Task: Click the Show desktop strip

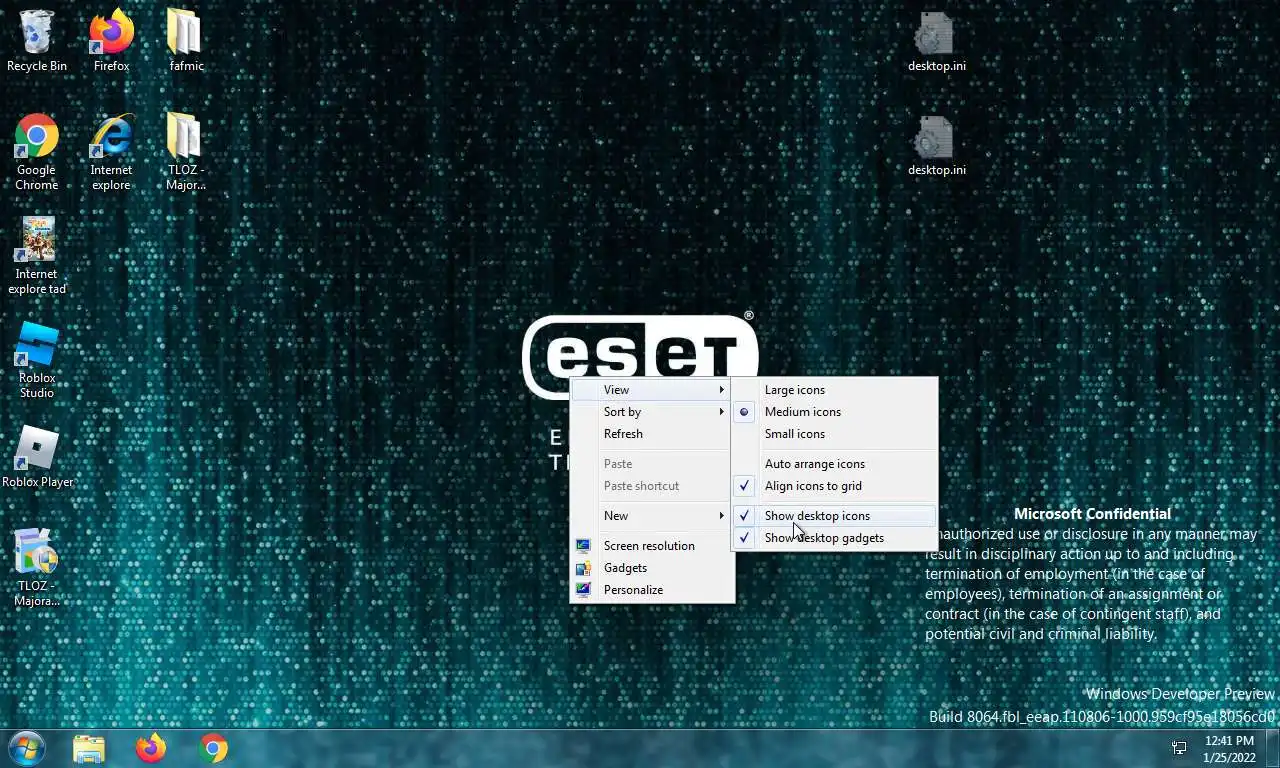Action: pos(1272,748)
